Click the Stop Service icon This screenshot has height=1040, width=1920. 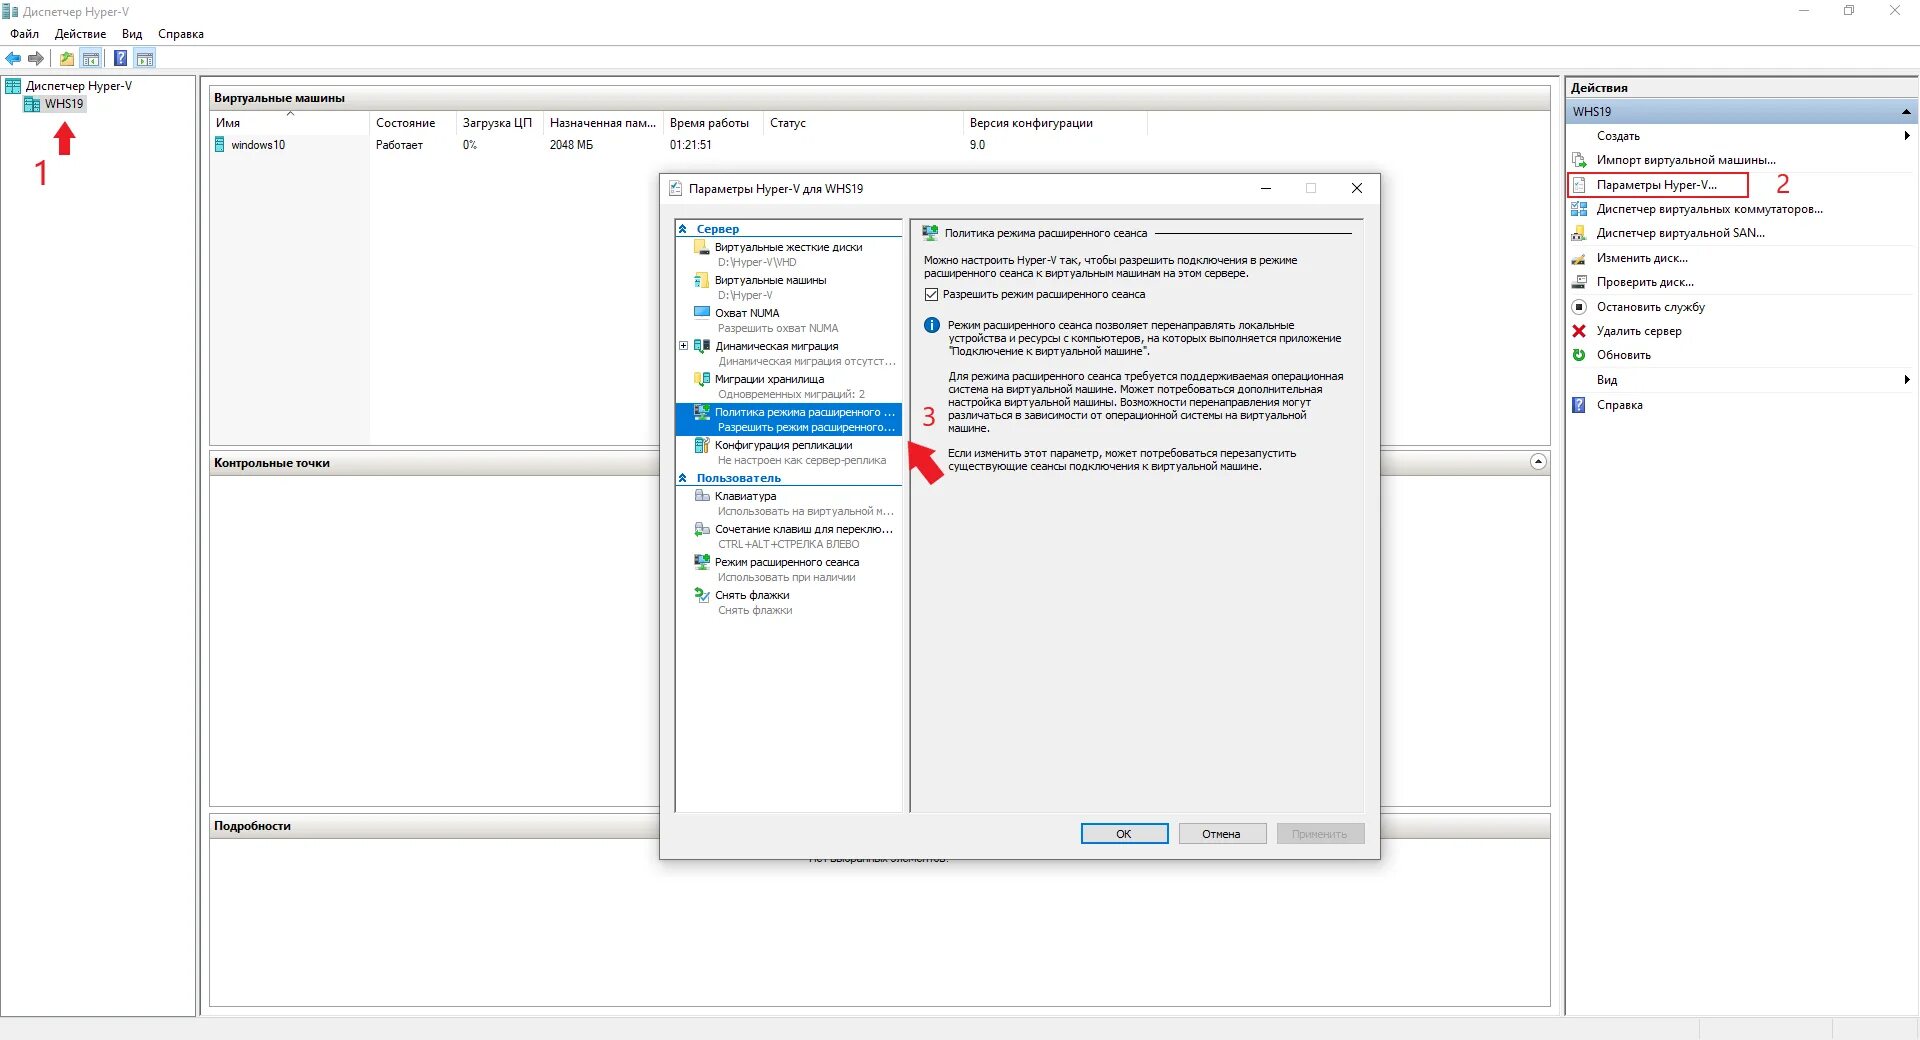coord(1579,307)
